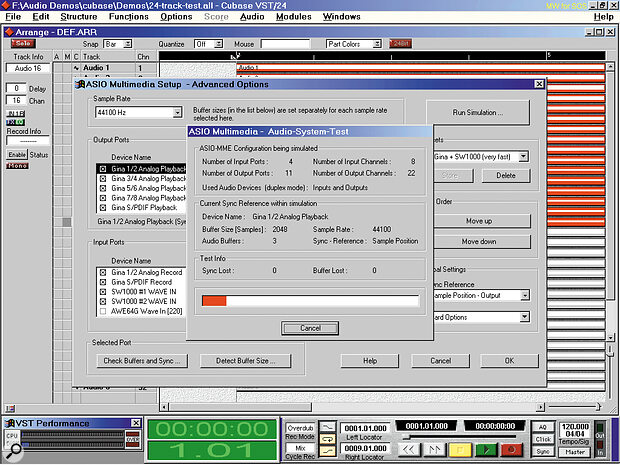Toggle Gina 1/2 Analog Playback output checkbox
The width and height of the screenshot is (620, 465).
point(103,169)
